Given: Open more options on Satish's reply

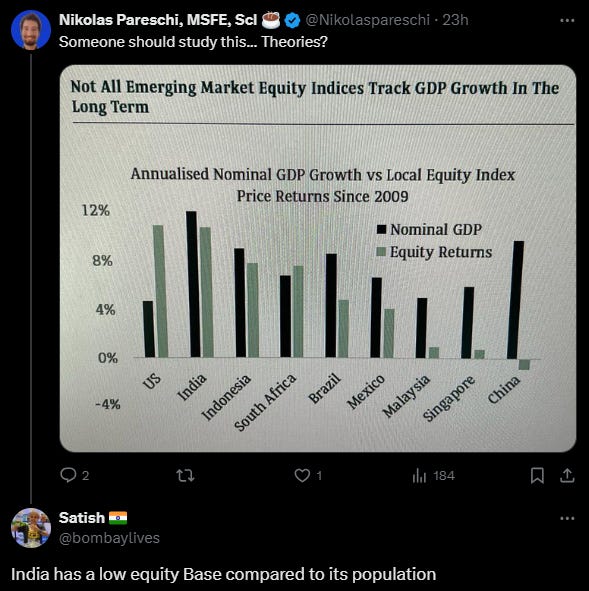Looking at the screenshot, I should point(567,518).
